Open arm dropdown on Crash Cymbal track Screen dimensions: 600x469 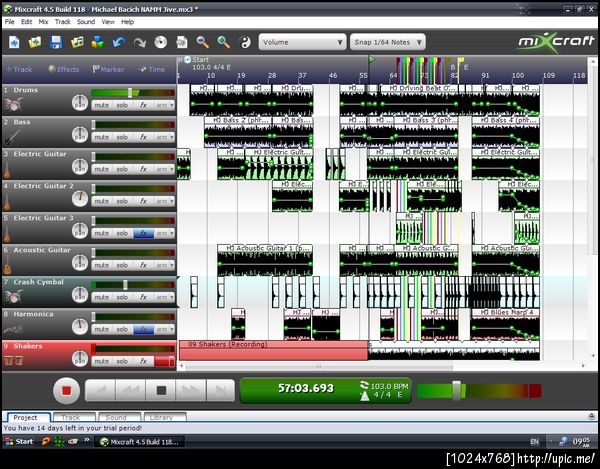[172, 298]
